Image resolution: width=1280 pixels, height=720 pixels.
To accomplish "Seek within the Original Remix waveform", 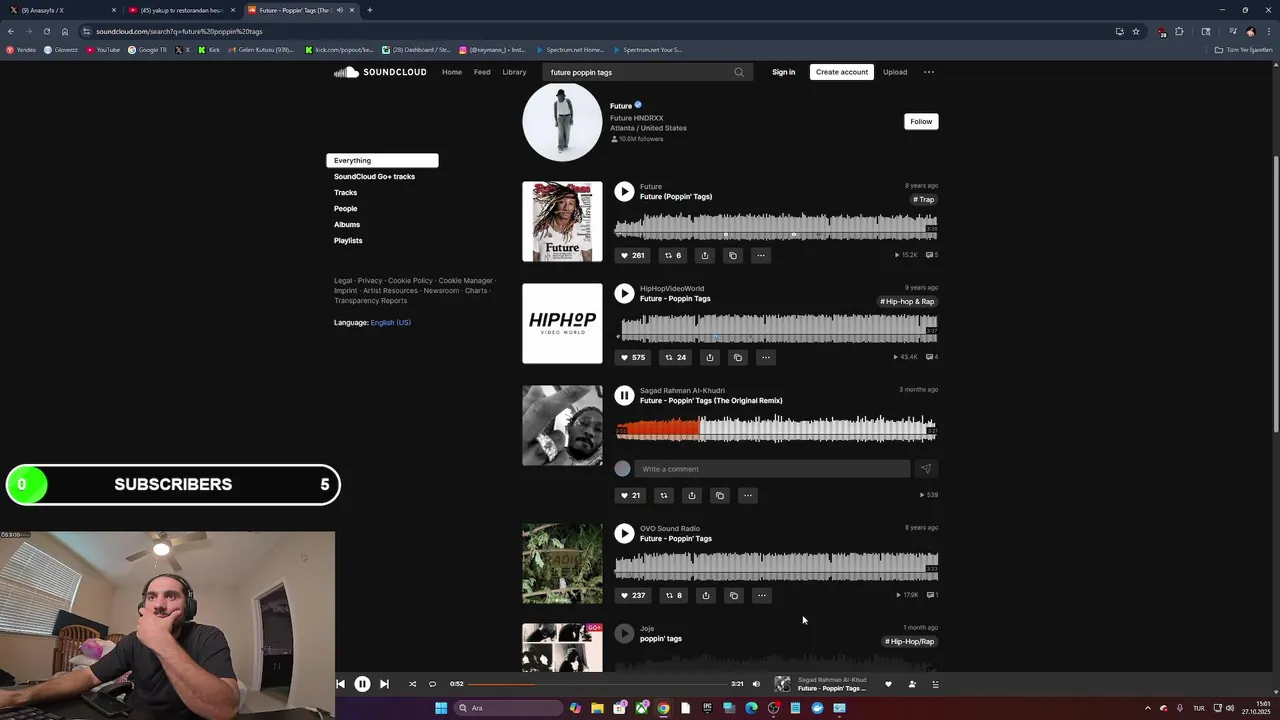I will [776, 430].
